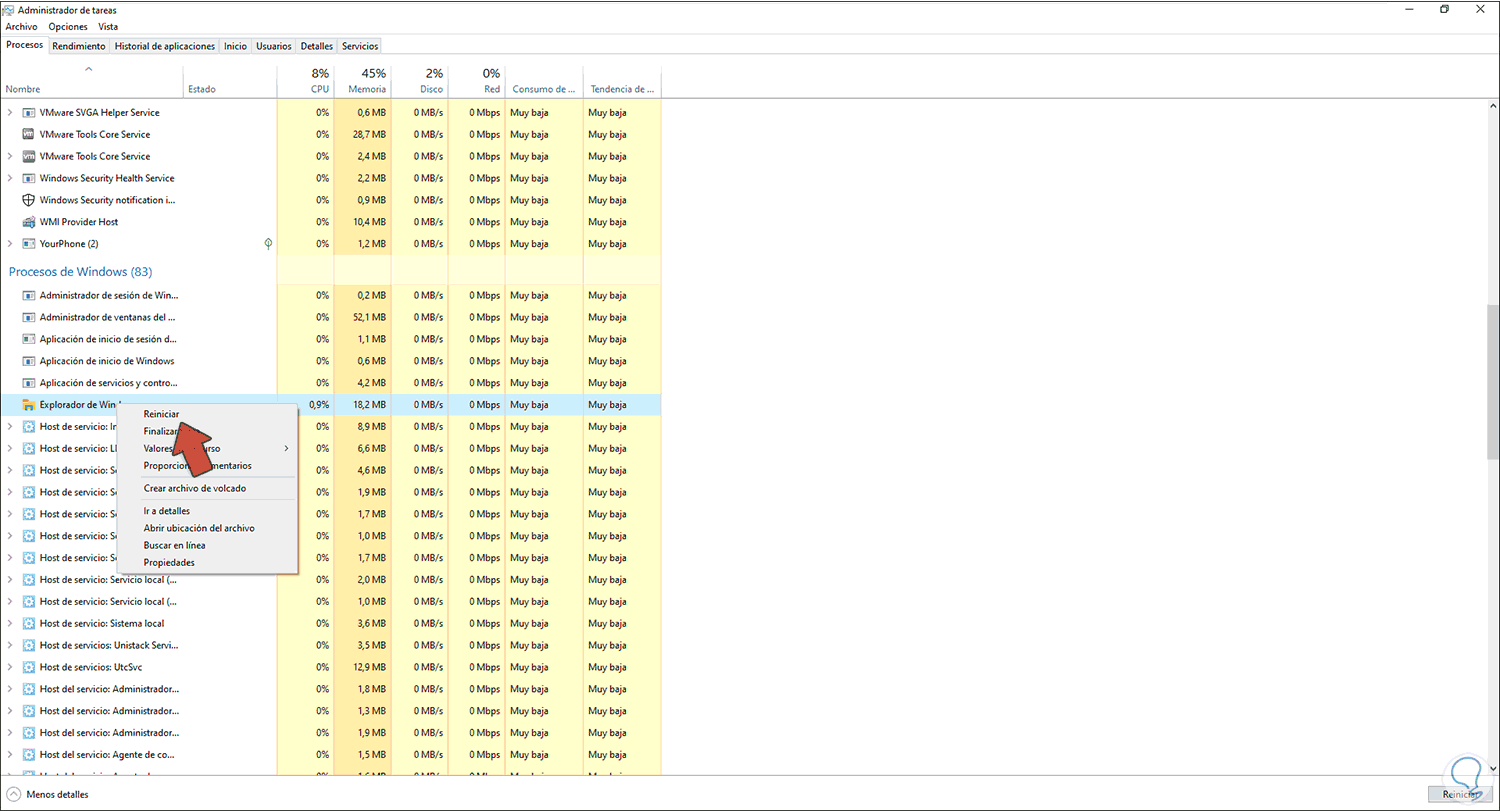This screenshot has height=811, width=1500.
Task: Click the Explorador de Windows folder icon
Action: [x=29, y=405]
